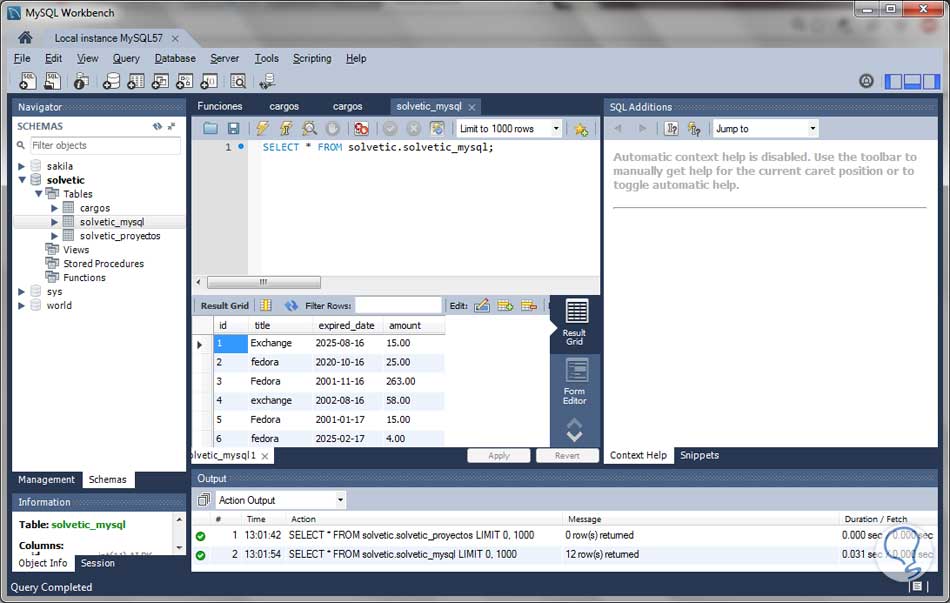Toggle autocommit mode icon

point(437,128)
